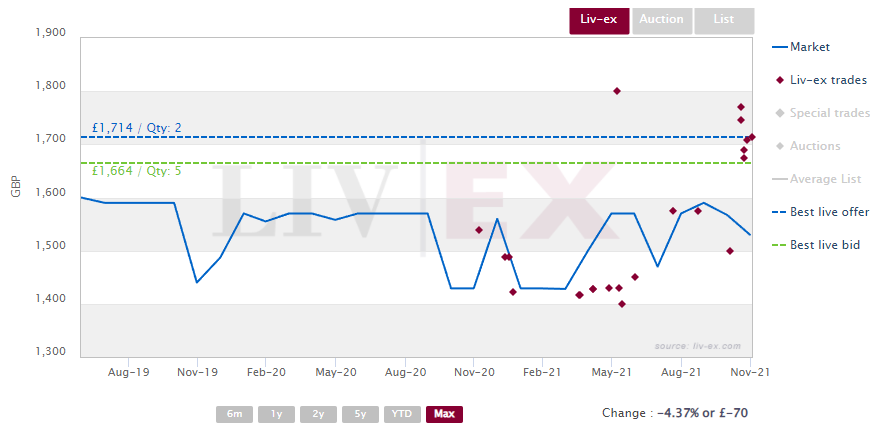Choose the 2y time range
This screenshot has height=427, width=893.
pos(317,414)
